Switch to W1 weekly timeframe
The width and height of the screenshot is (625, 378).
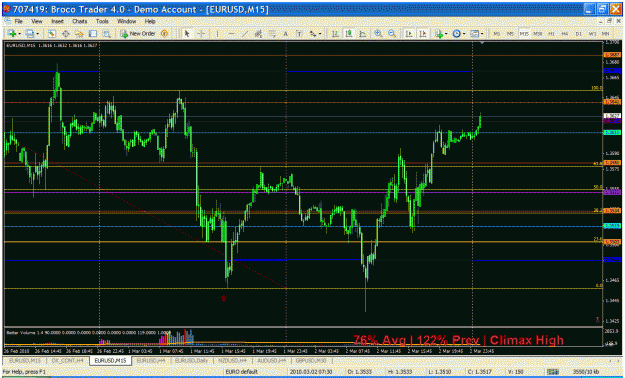click(x=592, y=34)
